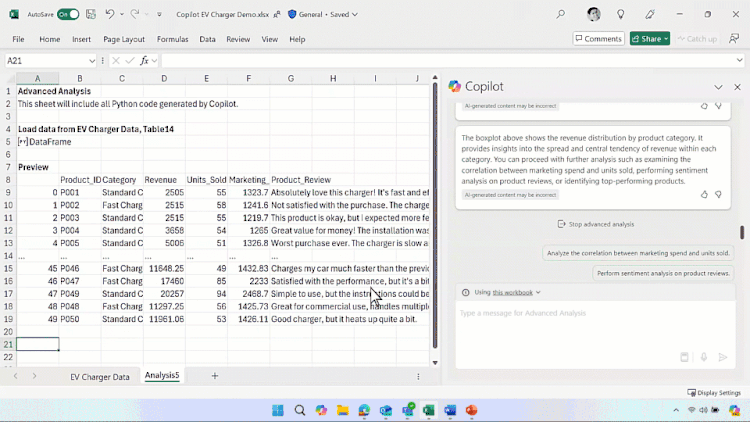
Task: Open Word from the taskbar
Action: (x=450, y=410)
